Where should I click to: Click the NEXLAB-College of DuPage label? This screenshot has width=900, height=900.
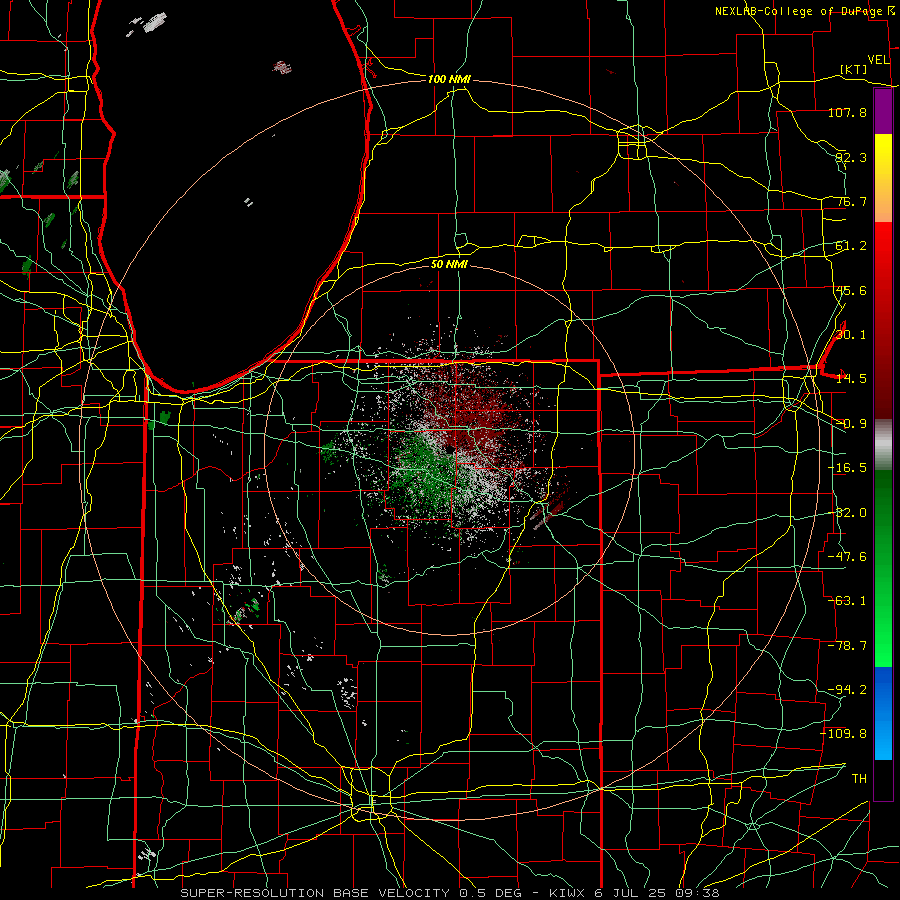pyautogui.click(x=798, y=11)
